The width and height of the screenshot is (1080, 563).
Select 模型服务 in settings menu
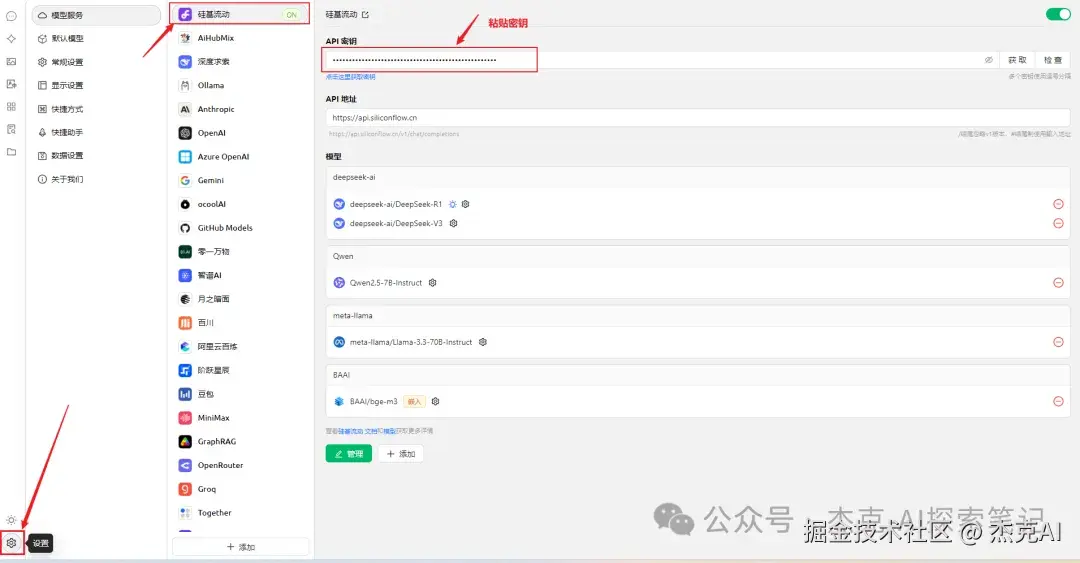tap(96, 15)
